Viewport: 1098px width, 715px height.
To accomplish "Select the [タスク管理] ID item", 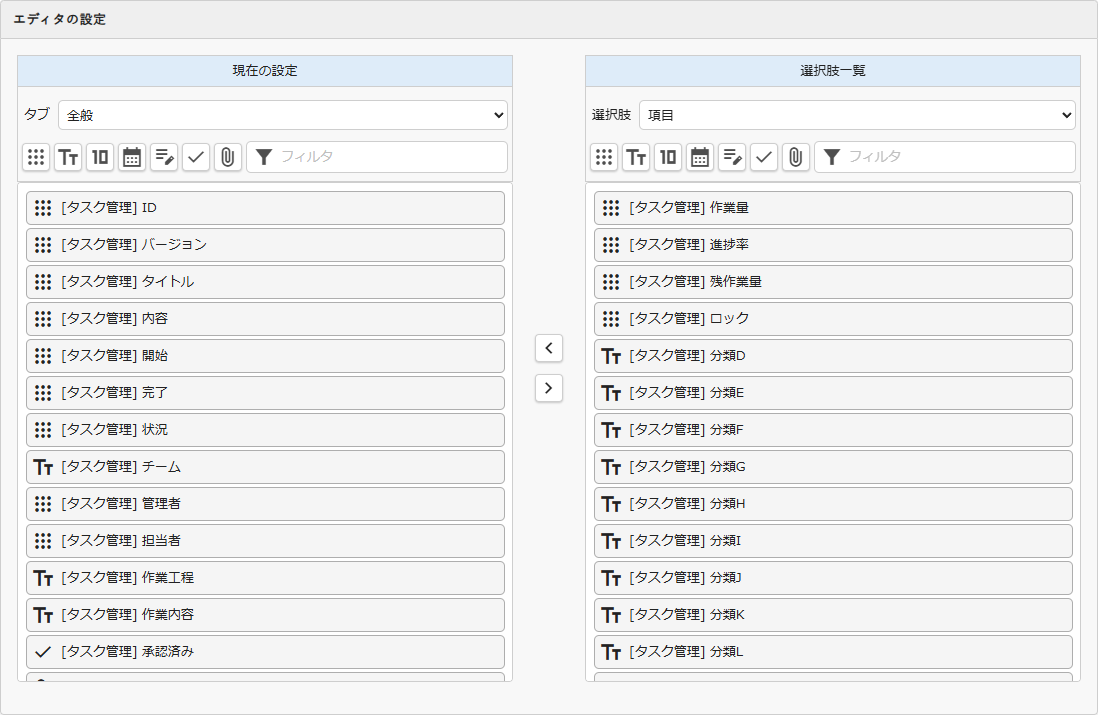I will tap(265, 208).
